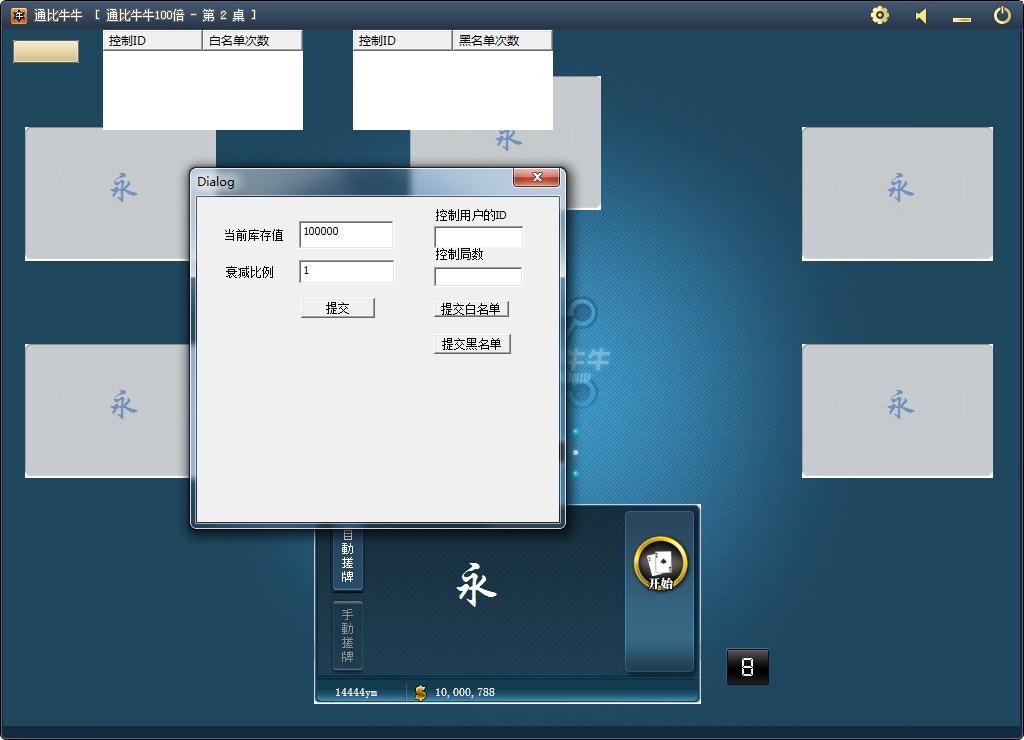Click the 衰减比例 input field
This screenshot has width=1024, height=740.
346,272
